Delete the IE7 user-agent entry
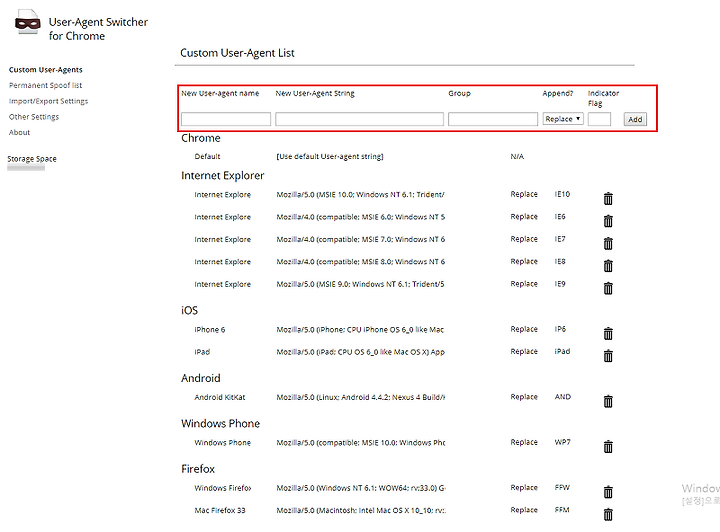Image resolution: width=720 pixels, height=532 pixels. [608, 243]
